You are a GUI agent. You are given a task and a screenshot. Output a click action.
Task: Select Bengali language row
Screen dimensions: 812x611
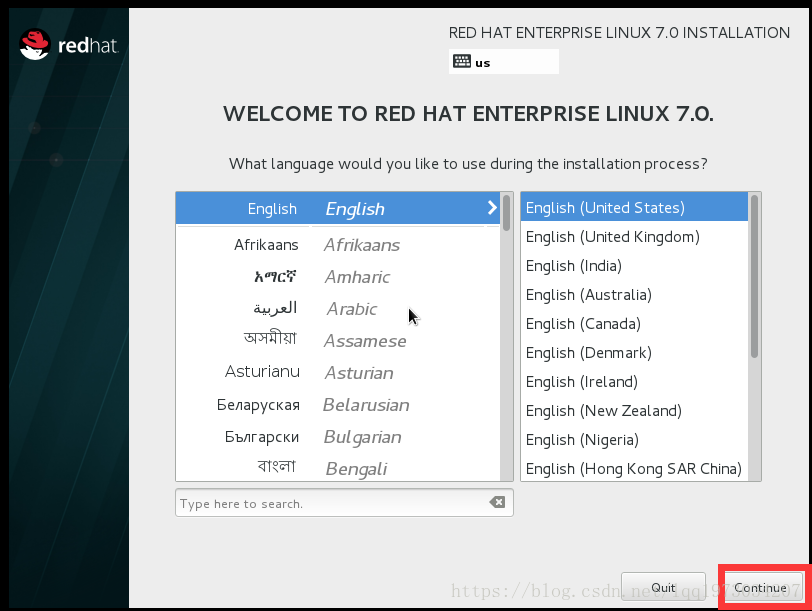tap(338, 468)
